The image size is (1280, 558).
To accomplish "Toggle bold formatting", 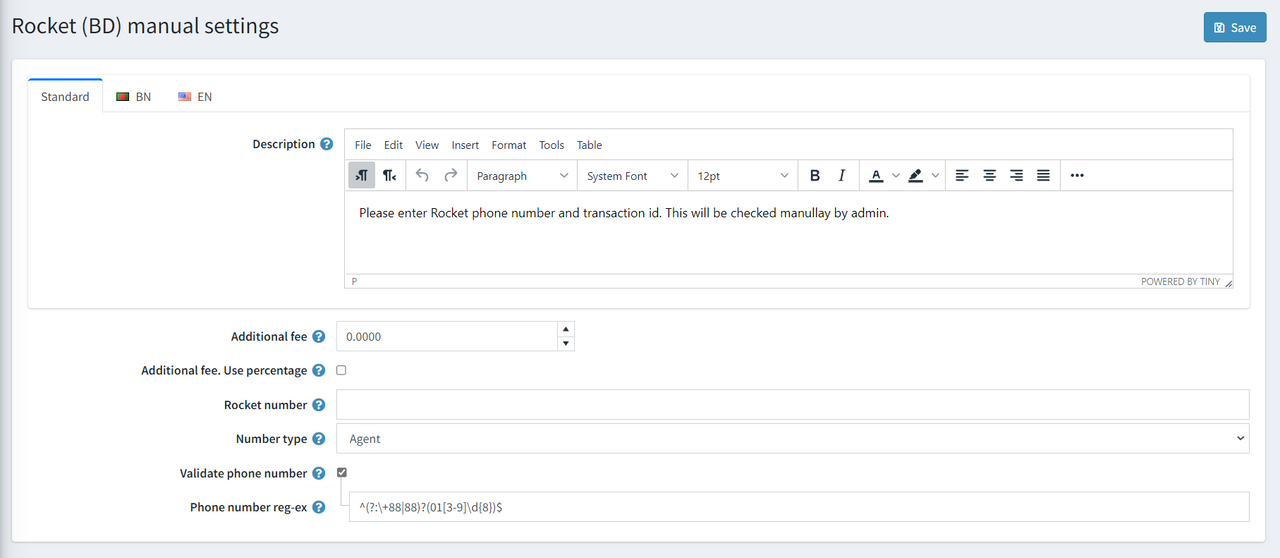I will (x=815, y=175).
